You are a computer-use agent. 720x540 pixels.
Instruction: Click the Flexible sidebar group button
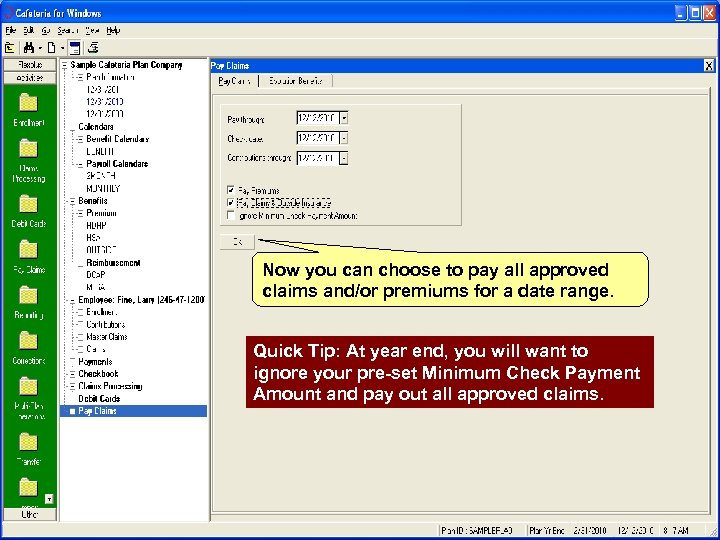coord(30,65)
